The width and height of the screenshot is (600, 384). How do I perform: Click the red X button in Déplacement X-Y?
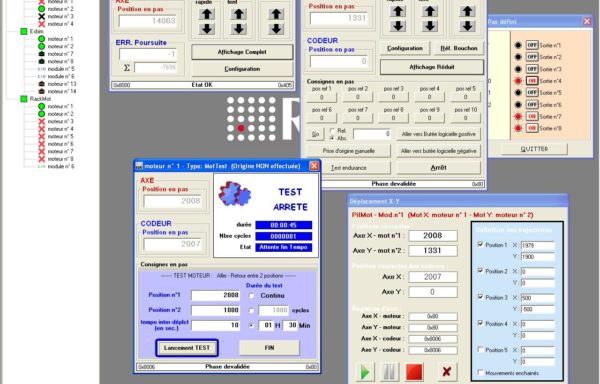[x=446, y=372]
